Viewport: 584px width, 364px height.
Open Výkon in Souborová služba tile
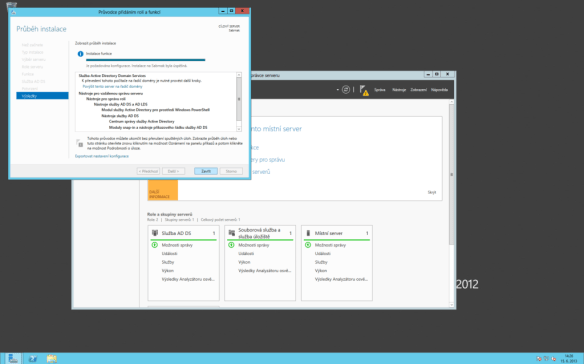(244, 262)
